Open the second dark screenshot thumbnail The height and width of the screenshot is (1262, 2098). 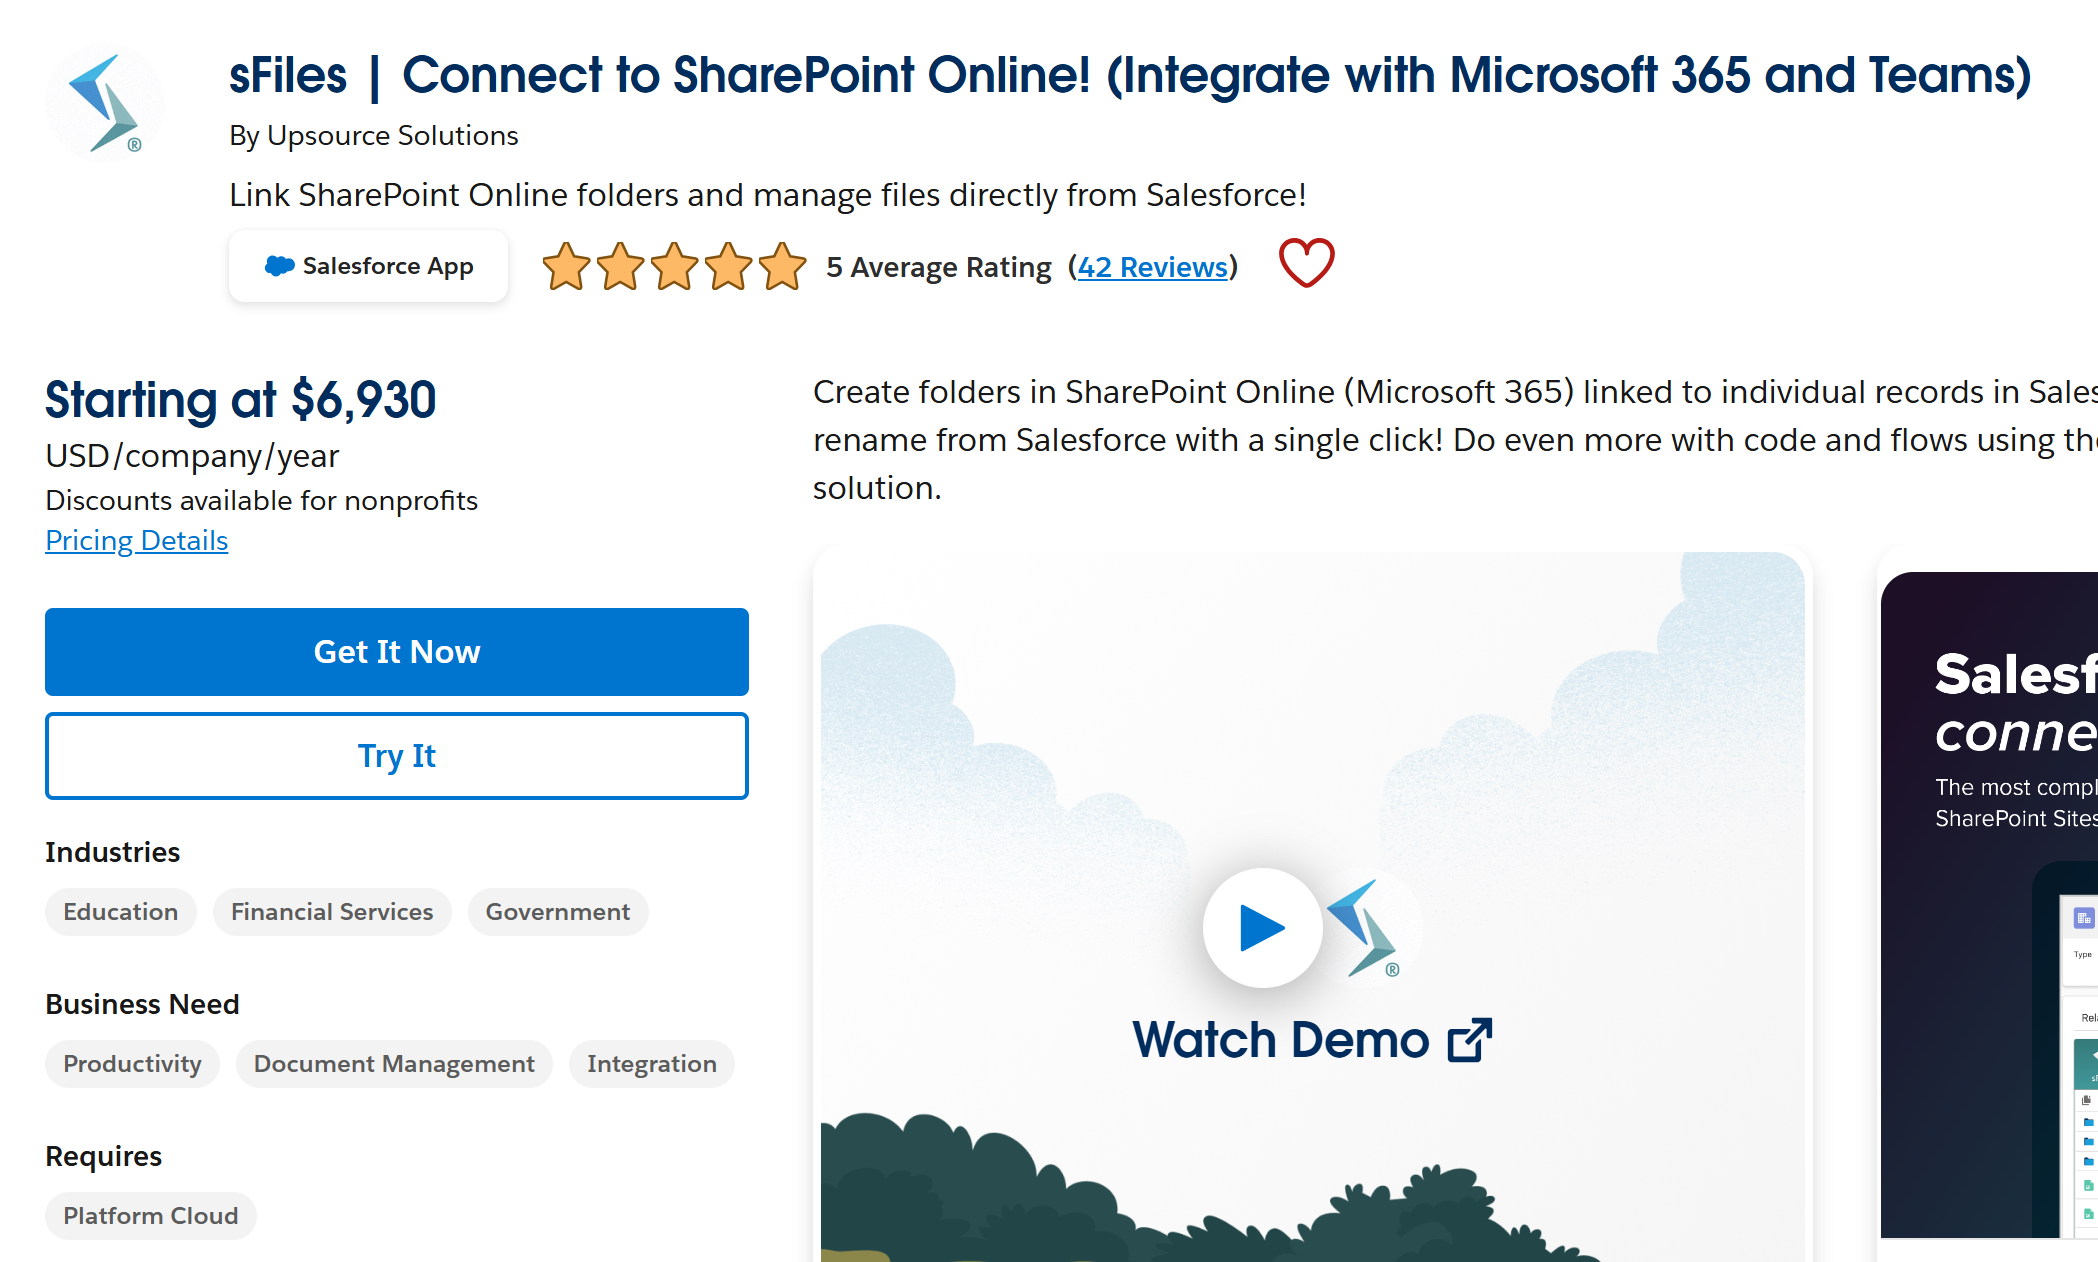pyautogui.click(x=1989, y=905)
